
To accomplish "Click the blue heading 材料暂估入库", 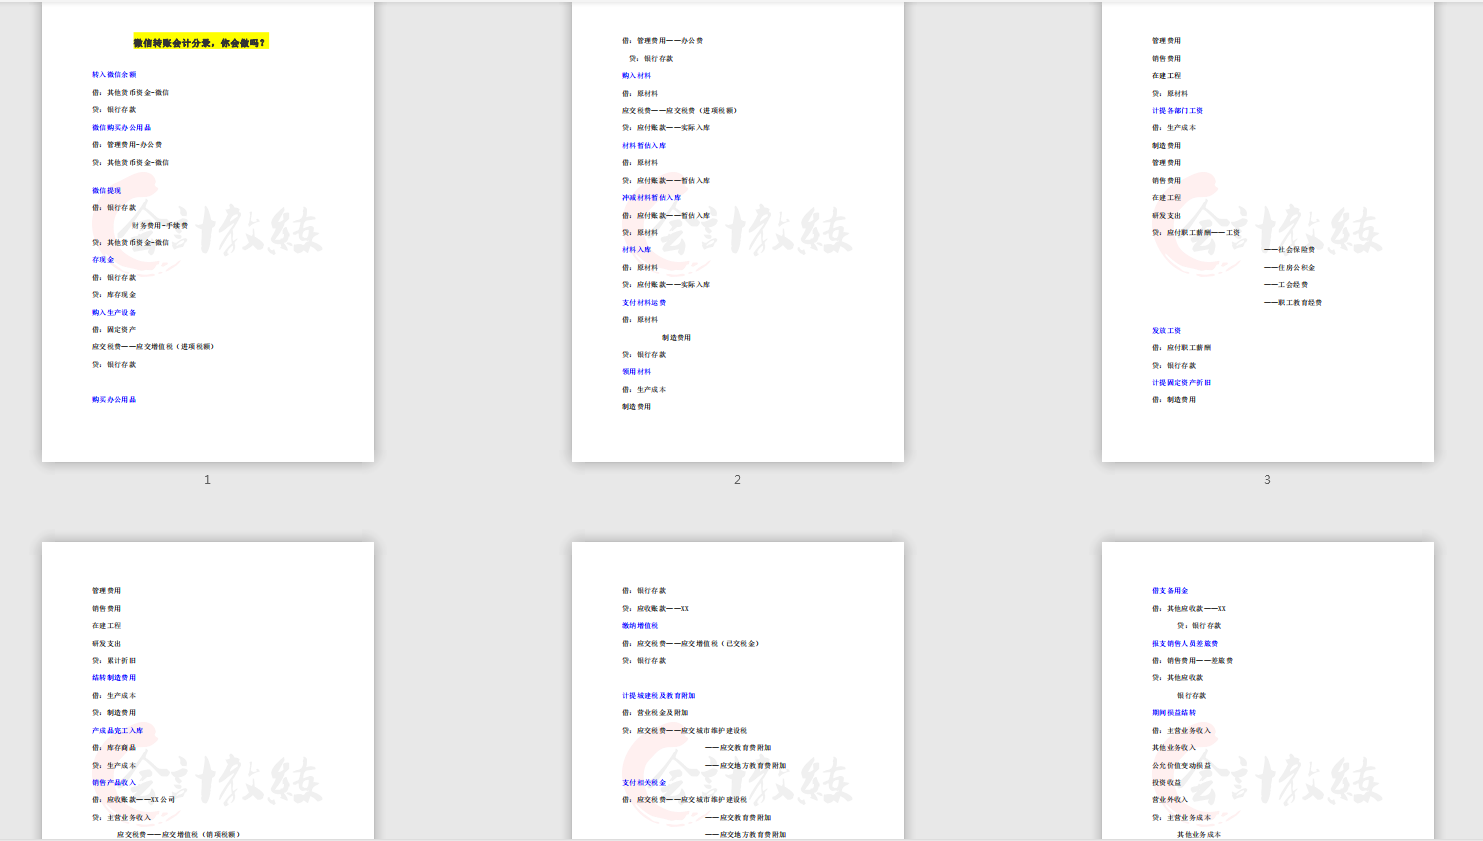I will [x=644, y=146].
